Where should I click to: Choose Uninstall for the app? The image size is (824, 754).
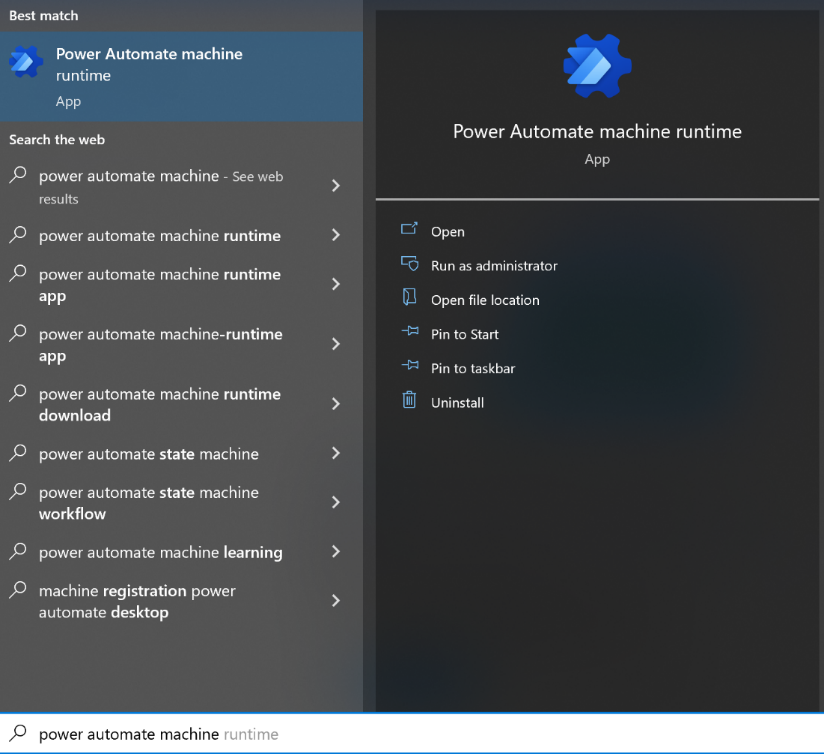click(x=457, y=402)
